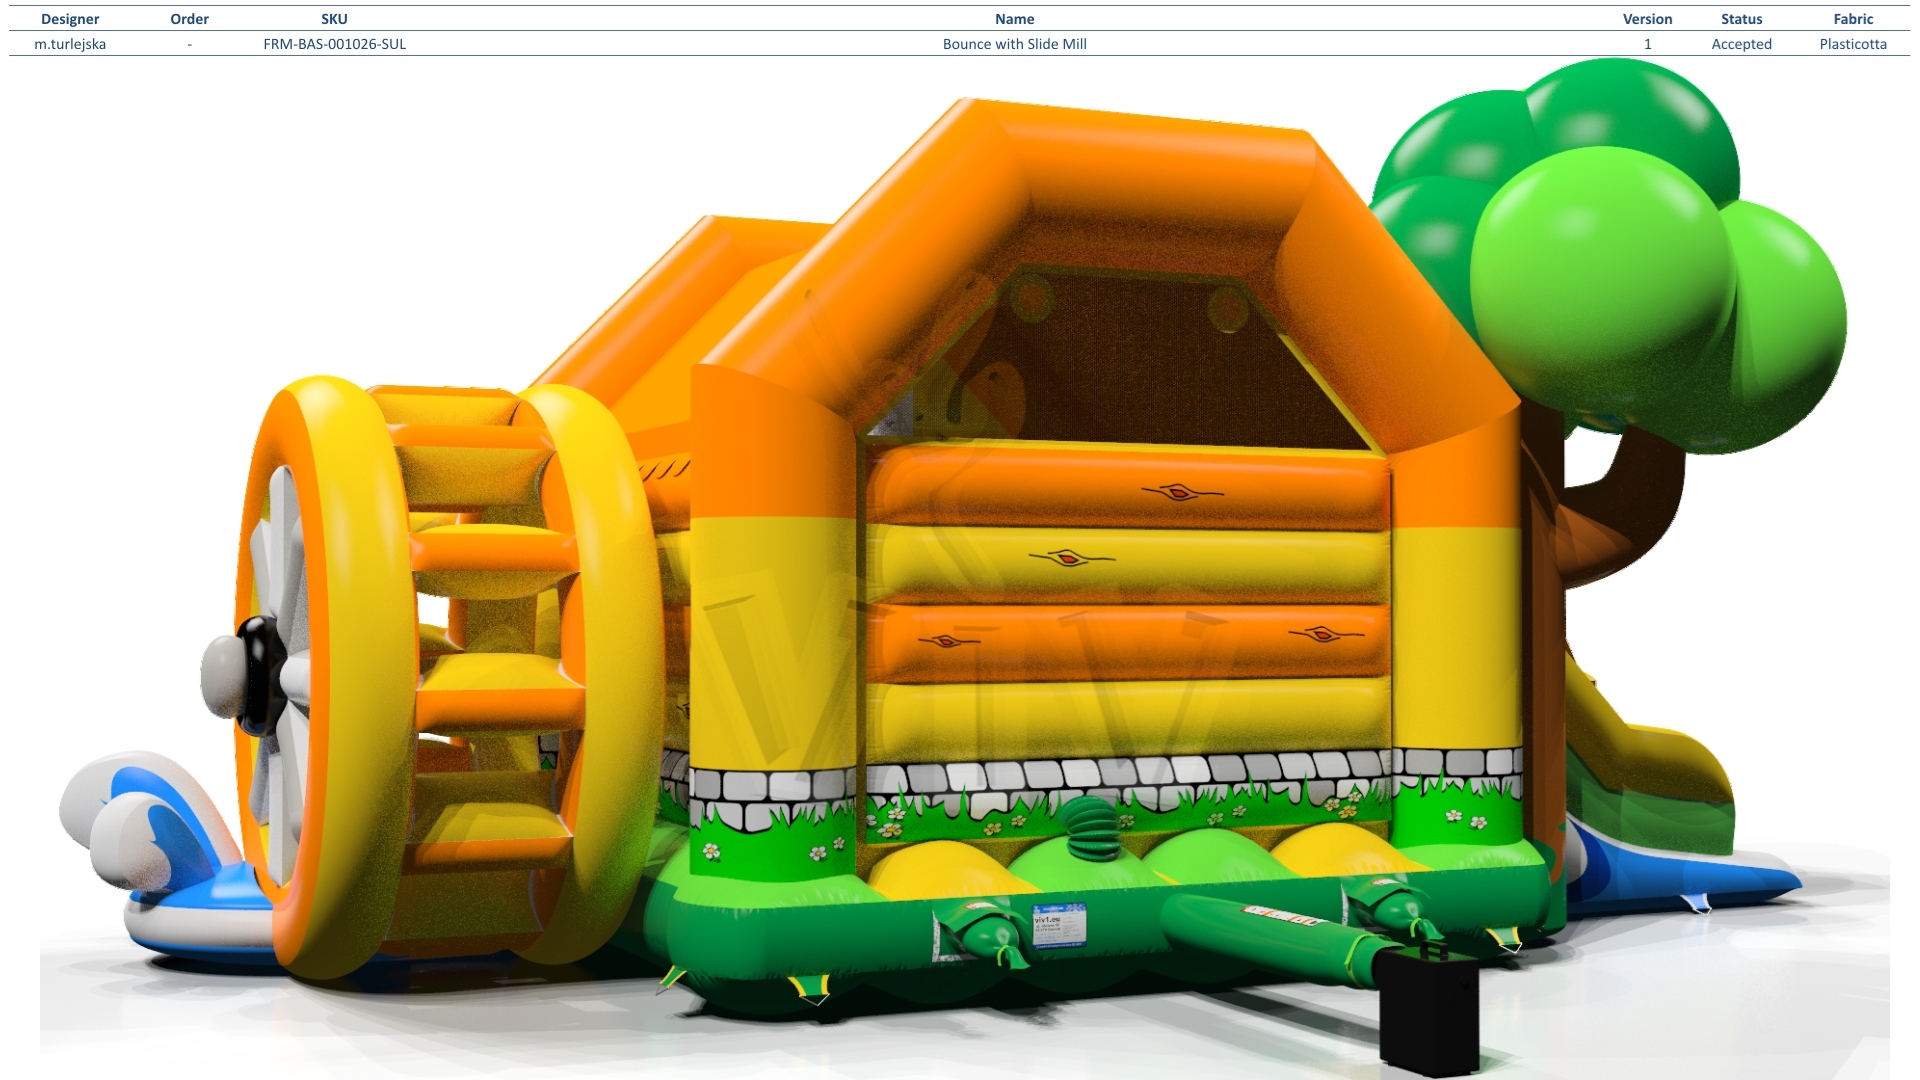The image size is (1920, 1080).
Task: Click the Order column header
Action: pyautogui.click(x=189, y=19)
